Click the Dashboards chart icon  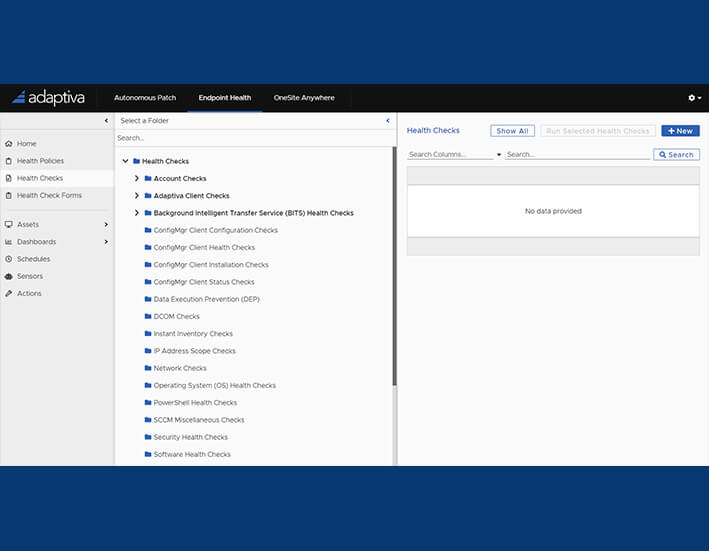pos(9,242)
